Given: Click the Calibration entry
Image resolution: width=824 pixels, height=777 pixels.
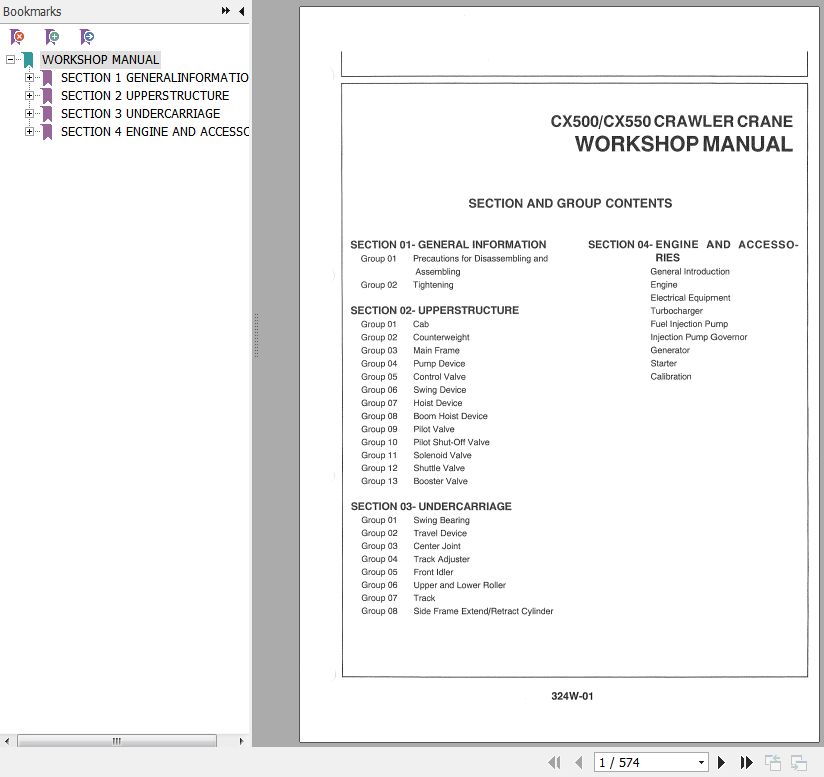Looking at the screenshot, I should coord(671,377).
